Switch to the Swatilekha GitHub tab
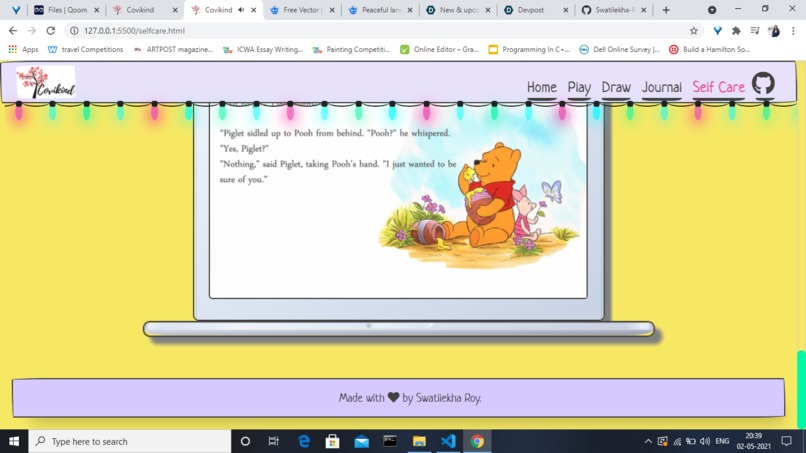Viewport: 806px width, 453px height. pyautogui.click(x=613, y=10)
